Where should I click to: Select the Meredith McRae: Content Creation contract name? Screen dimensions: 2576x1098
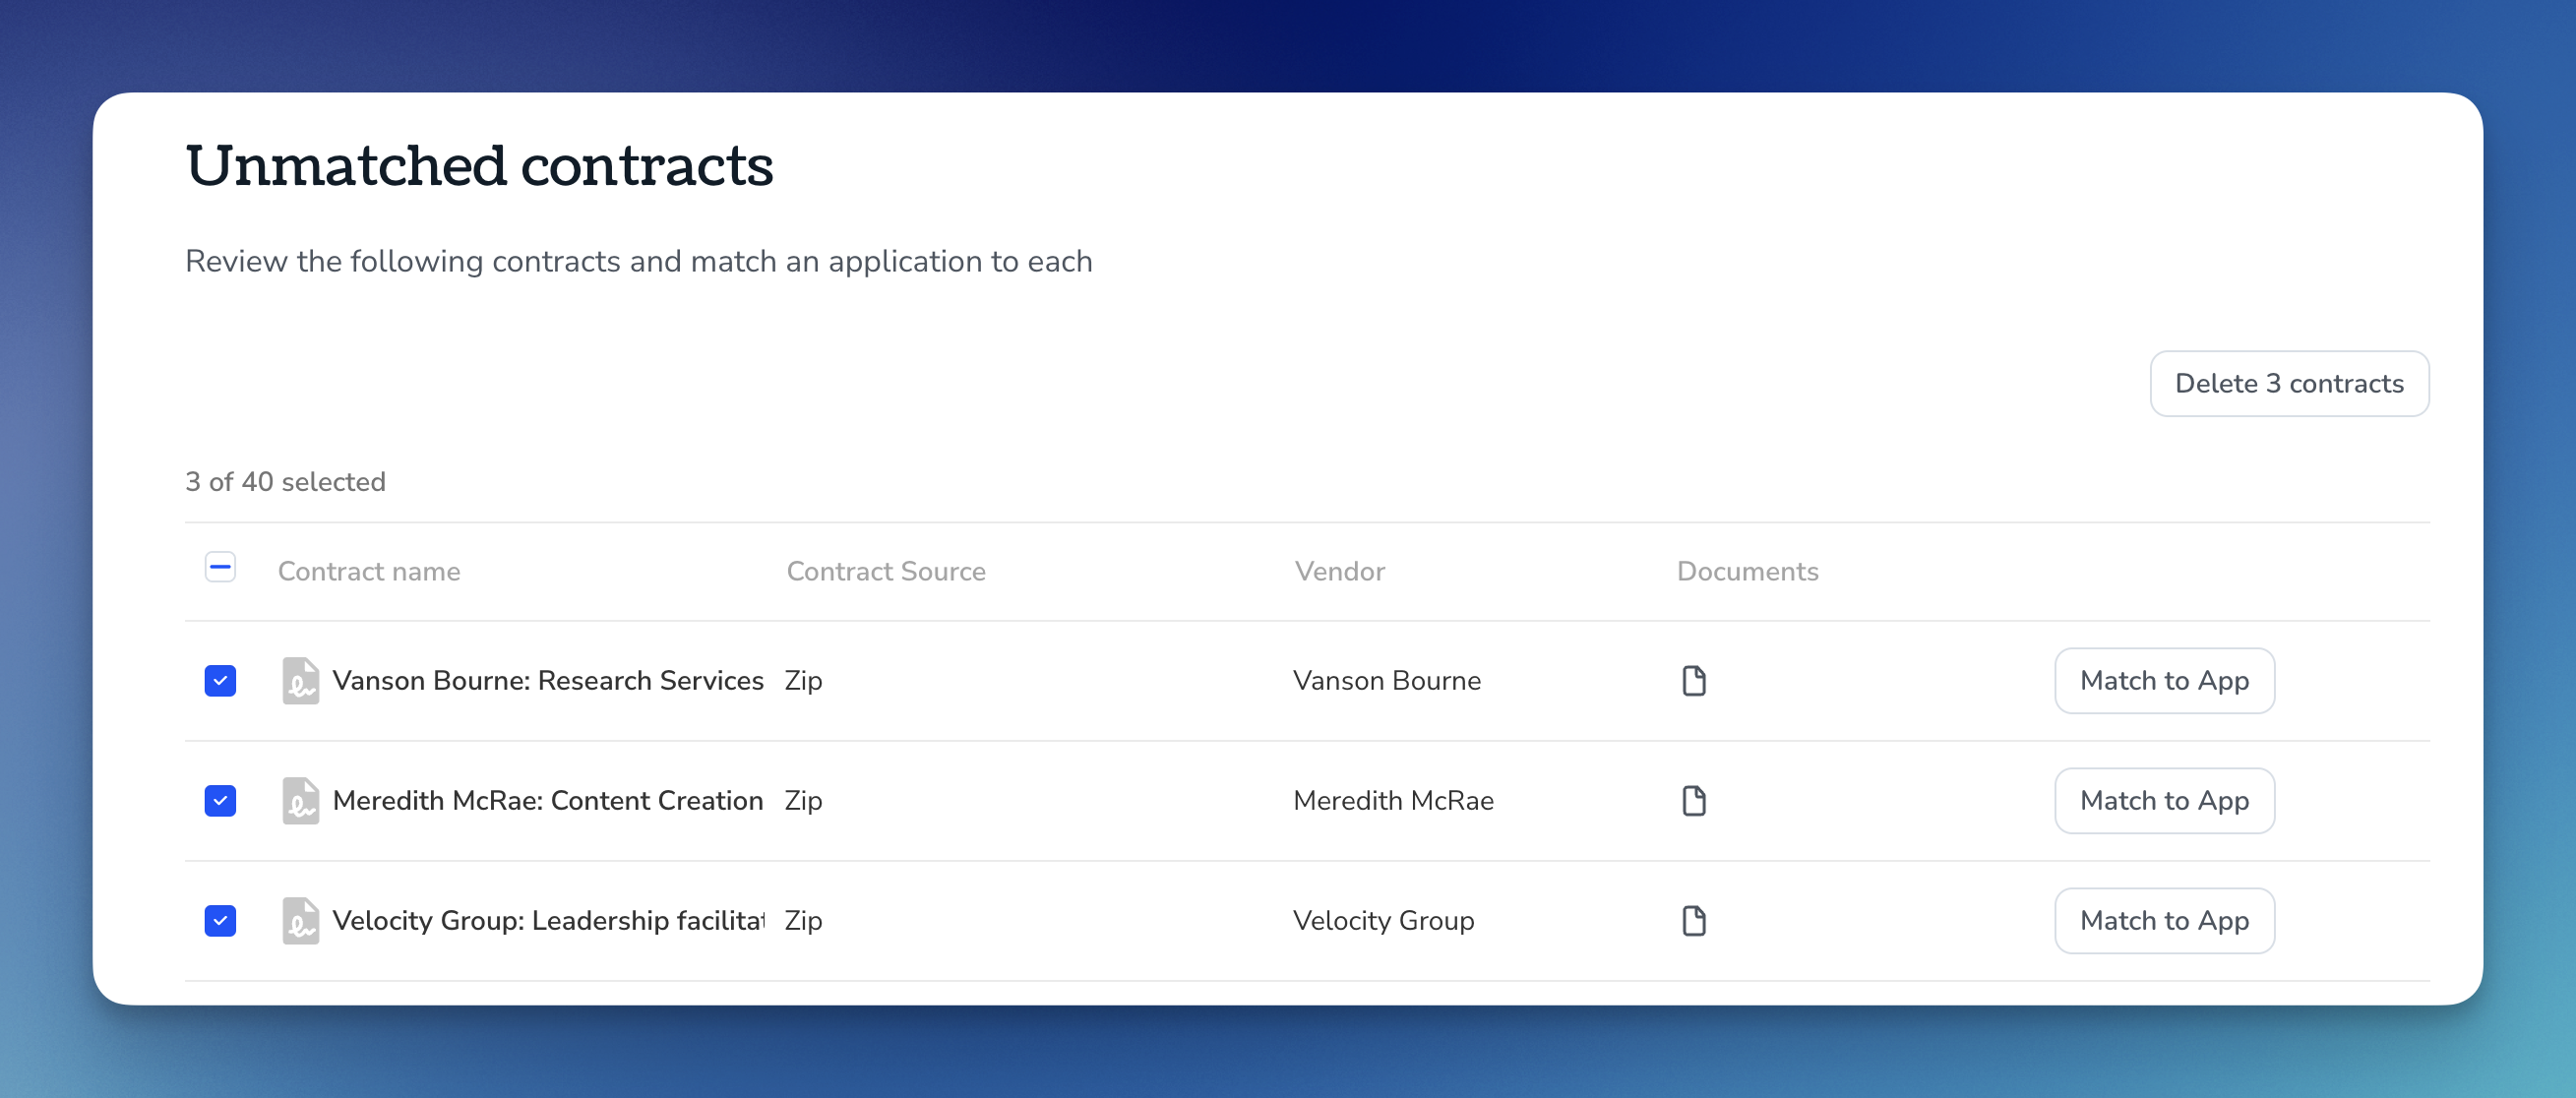click(x=548, y=801)
